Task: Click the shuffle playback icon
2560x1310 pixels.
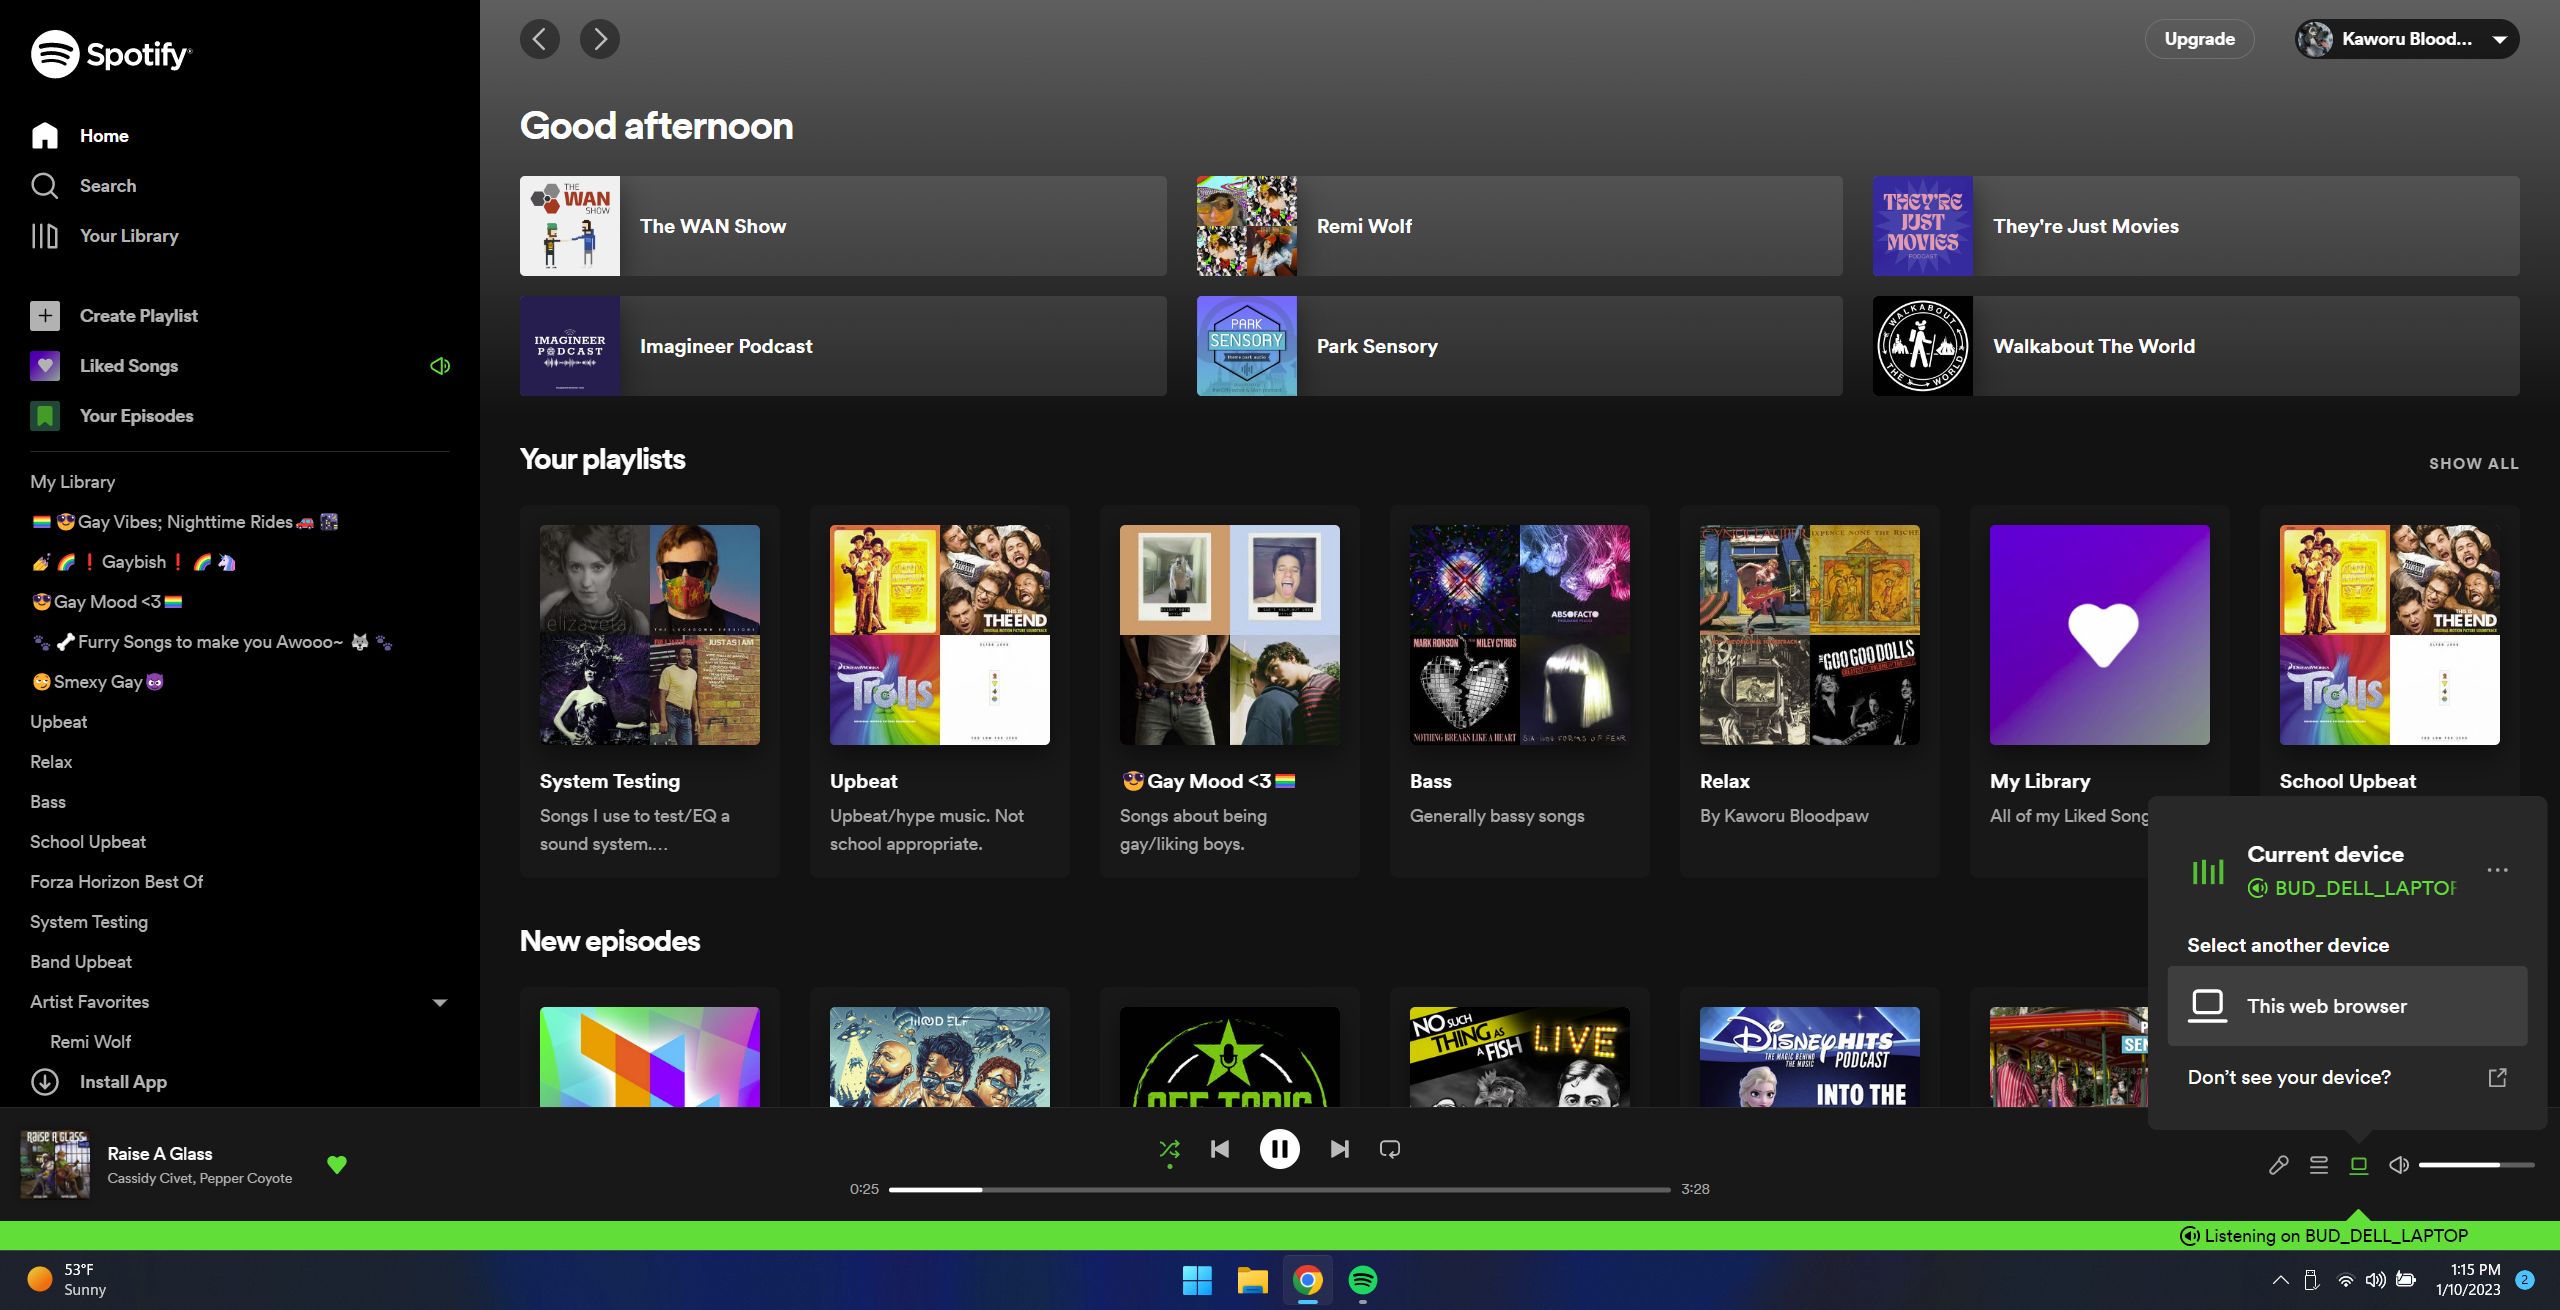Action: [x=1169, y=1150]
